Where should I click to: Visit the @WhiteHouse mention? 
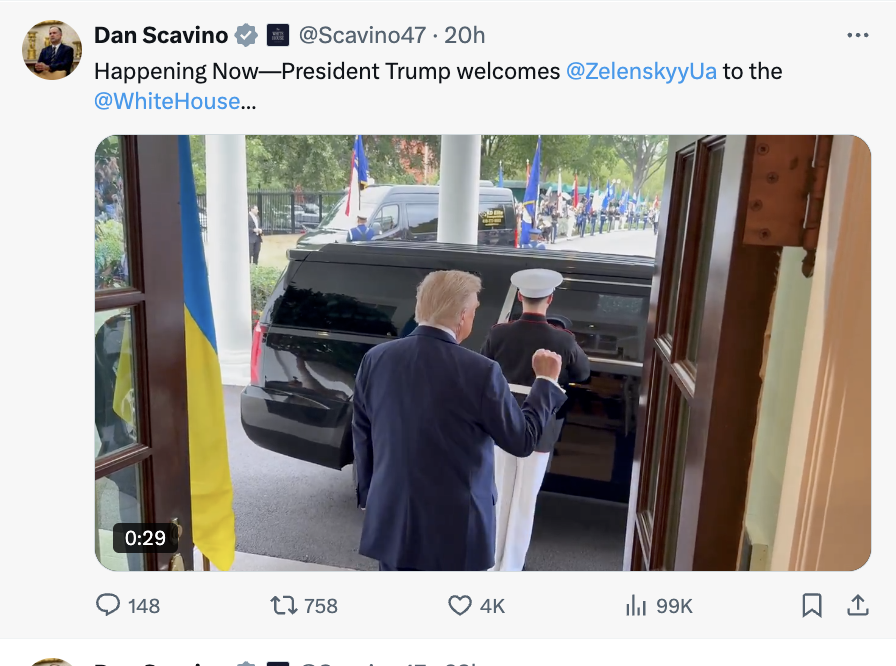pos(166,101)
